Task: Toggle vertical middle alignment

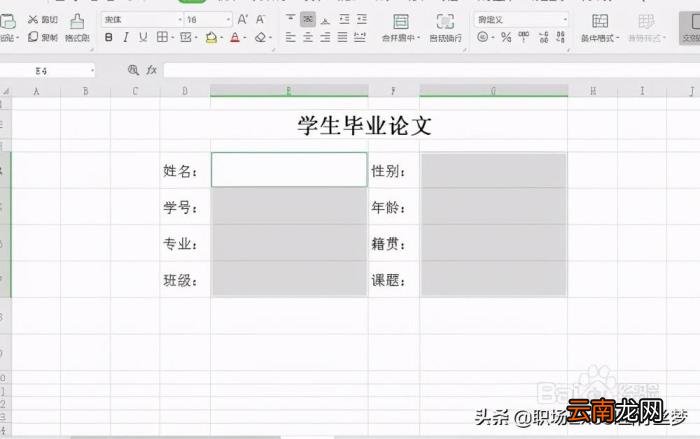Action: click(x=308, y=19)
